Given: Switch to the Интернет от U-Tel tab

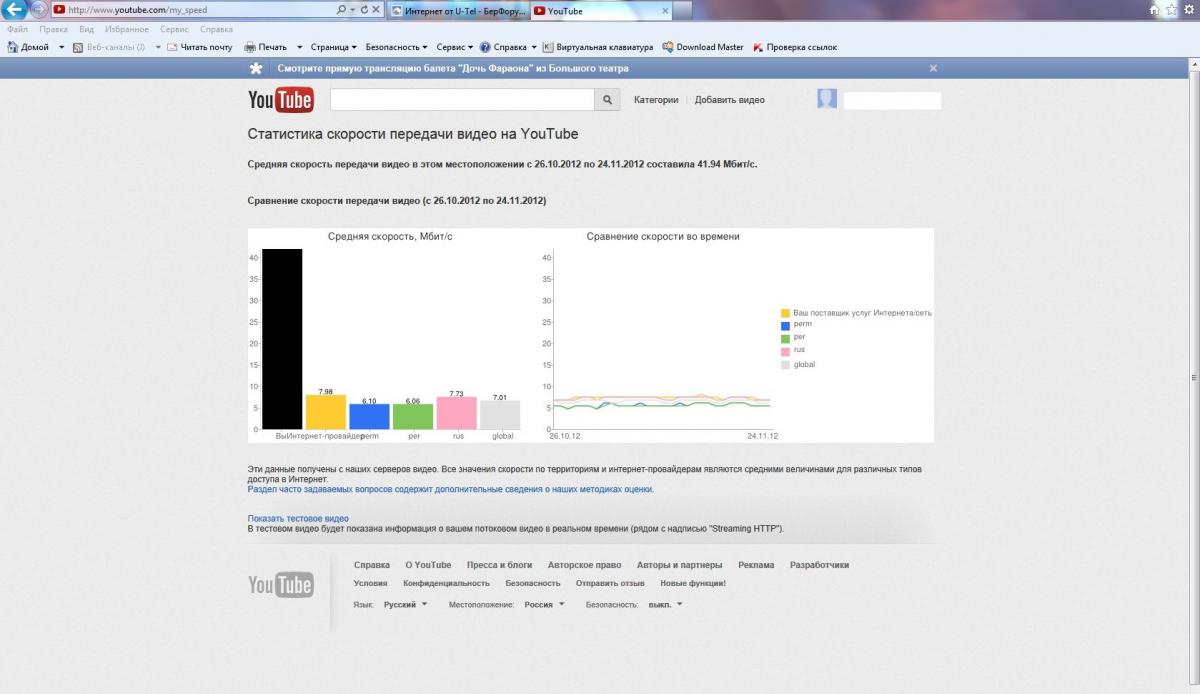Looking at the screenshot, I should [x=456, y=11].
